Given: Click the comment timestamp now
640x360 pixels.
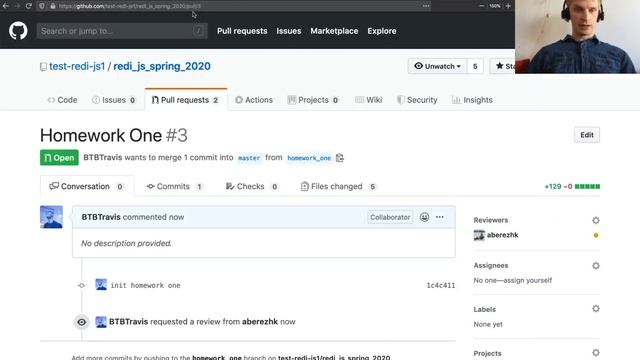Looking at the screenshot, I should coord(176,217).
